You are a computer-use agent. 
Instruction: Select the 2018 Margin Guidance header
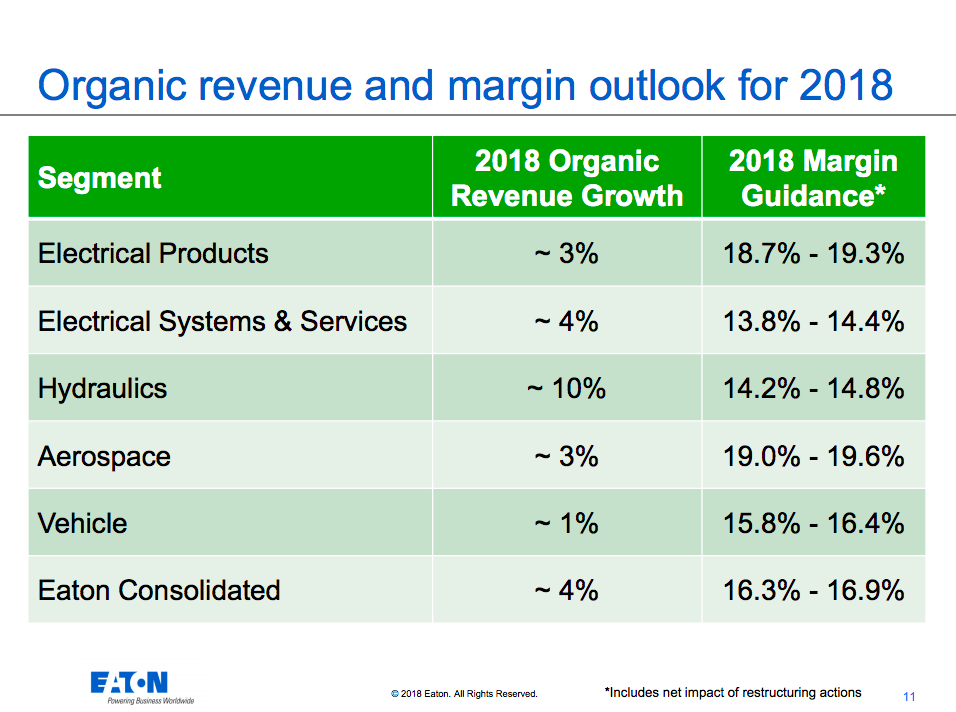coord(813,178)
